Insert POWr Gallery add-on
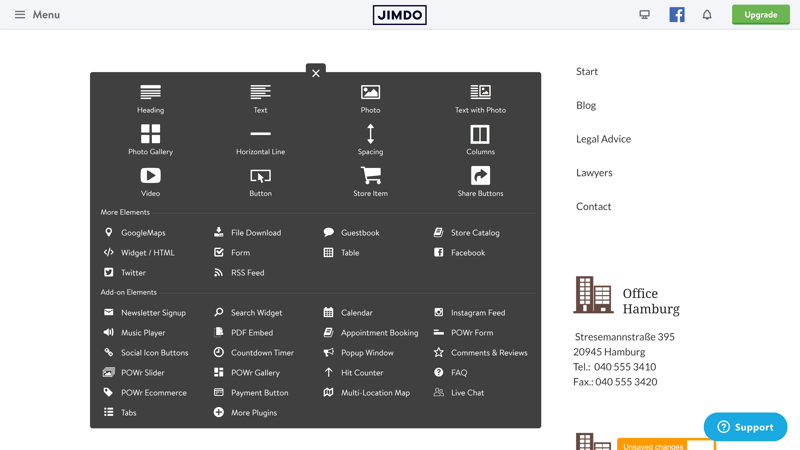Screen dimensions: 800x450 tap(247, 372)
